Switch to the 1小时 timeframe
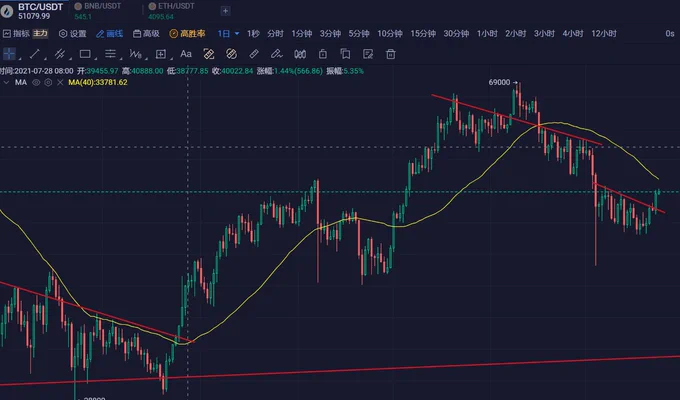The height and width of the screenshot is (400, 680). pos(487,33)
